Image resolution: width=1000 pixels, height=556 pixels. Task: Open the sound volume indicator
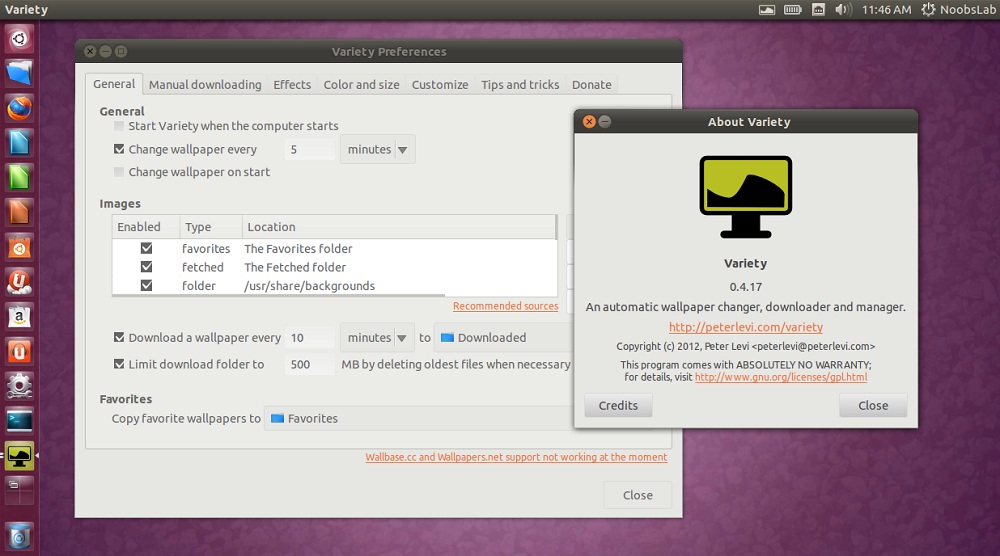pos(842,10)
